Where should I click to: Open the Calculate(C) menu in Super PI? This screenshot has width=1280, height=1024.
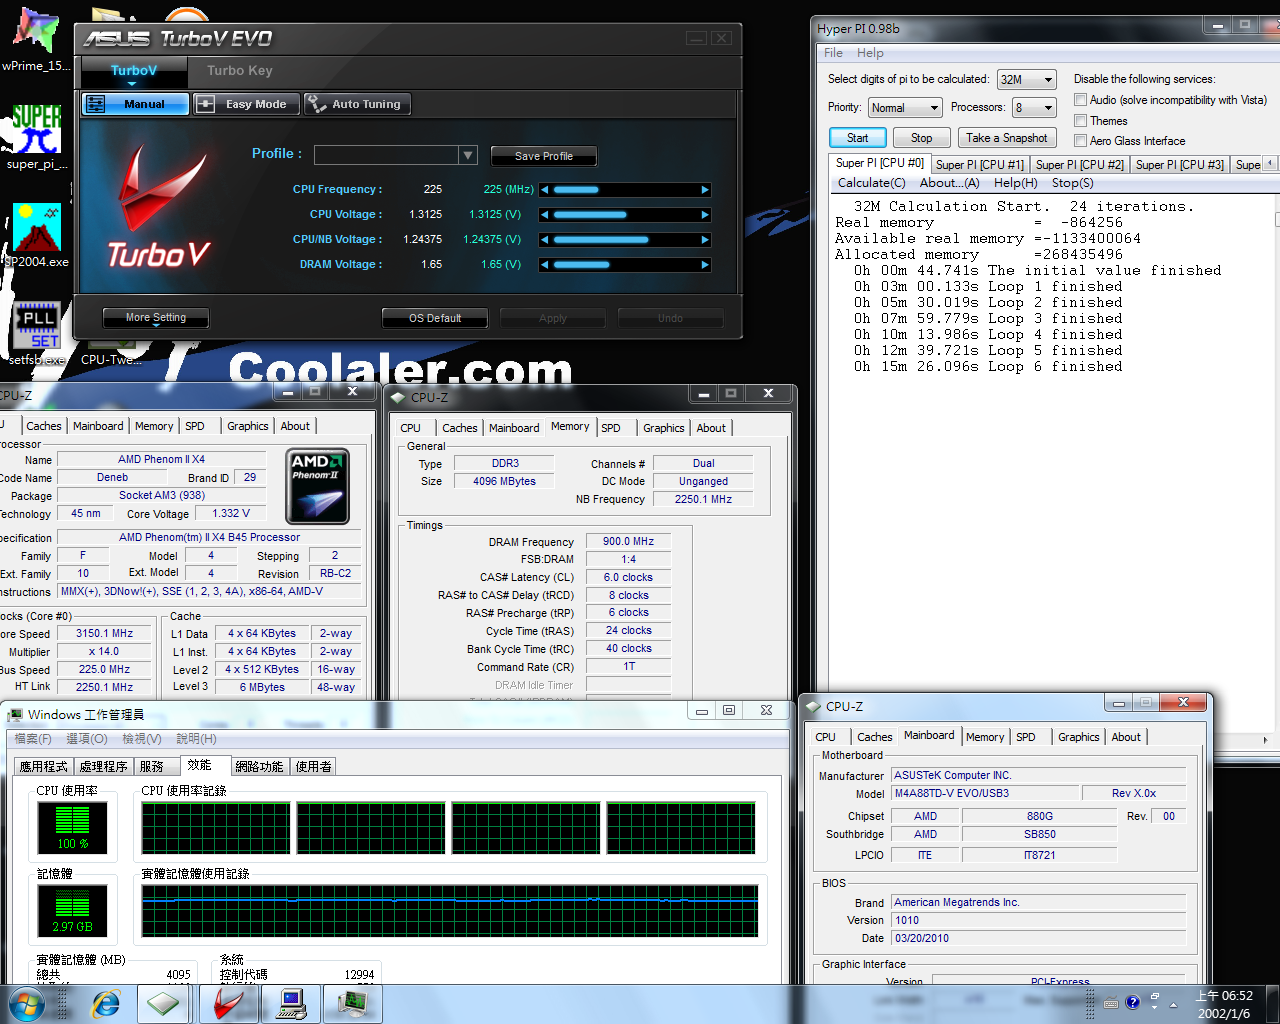[x=872, y=183]
